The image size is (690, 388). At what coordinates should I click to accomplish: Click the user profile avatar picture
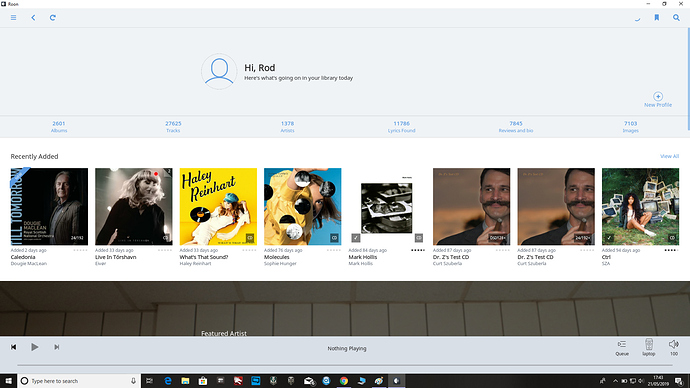point(219,71)
